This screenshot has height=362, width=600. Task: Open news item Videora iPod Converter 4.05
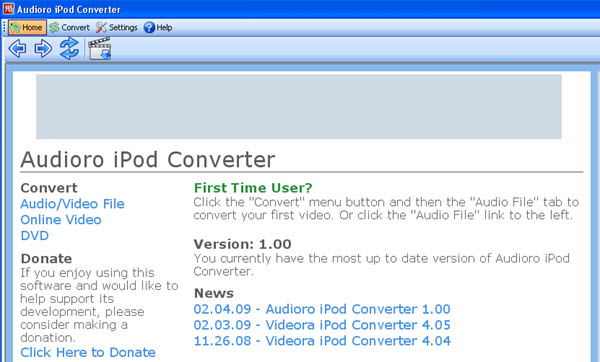pyautogui.click(x=322, y=325)
